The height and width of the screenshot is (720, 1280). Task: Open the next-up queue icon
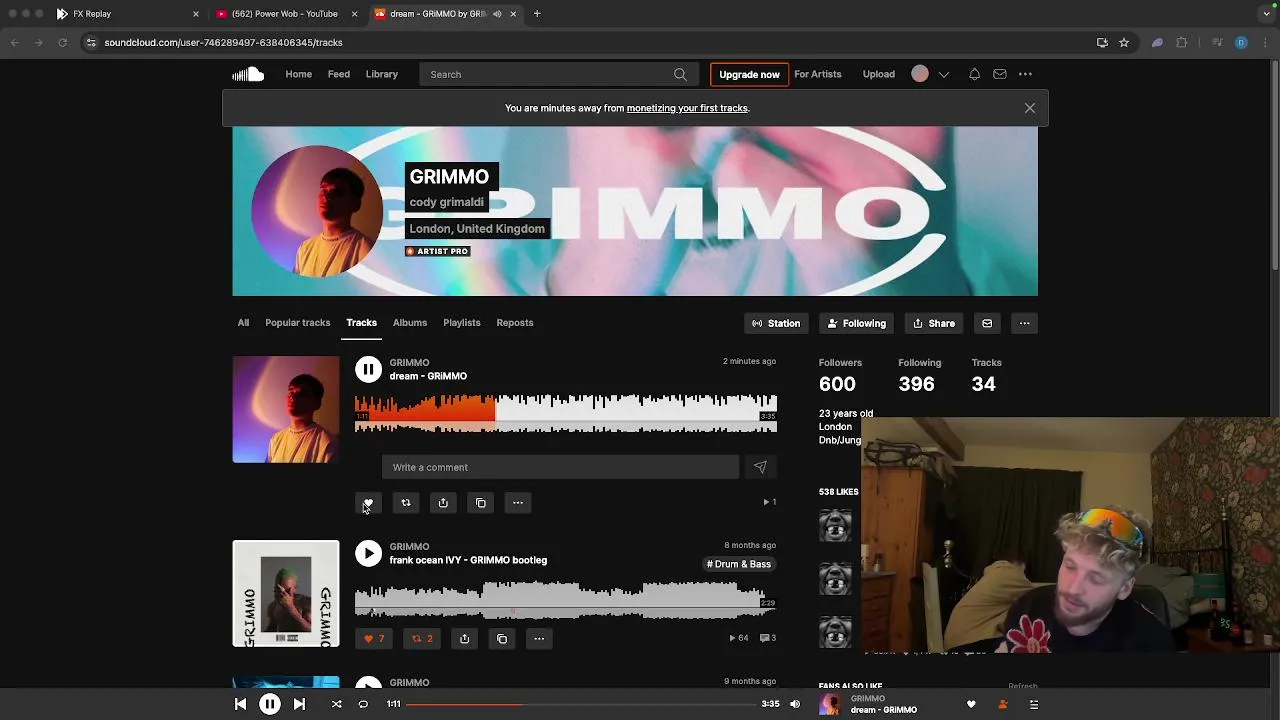click(1034, 704)
